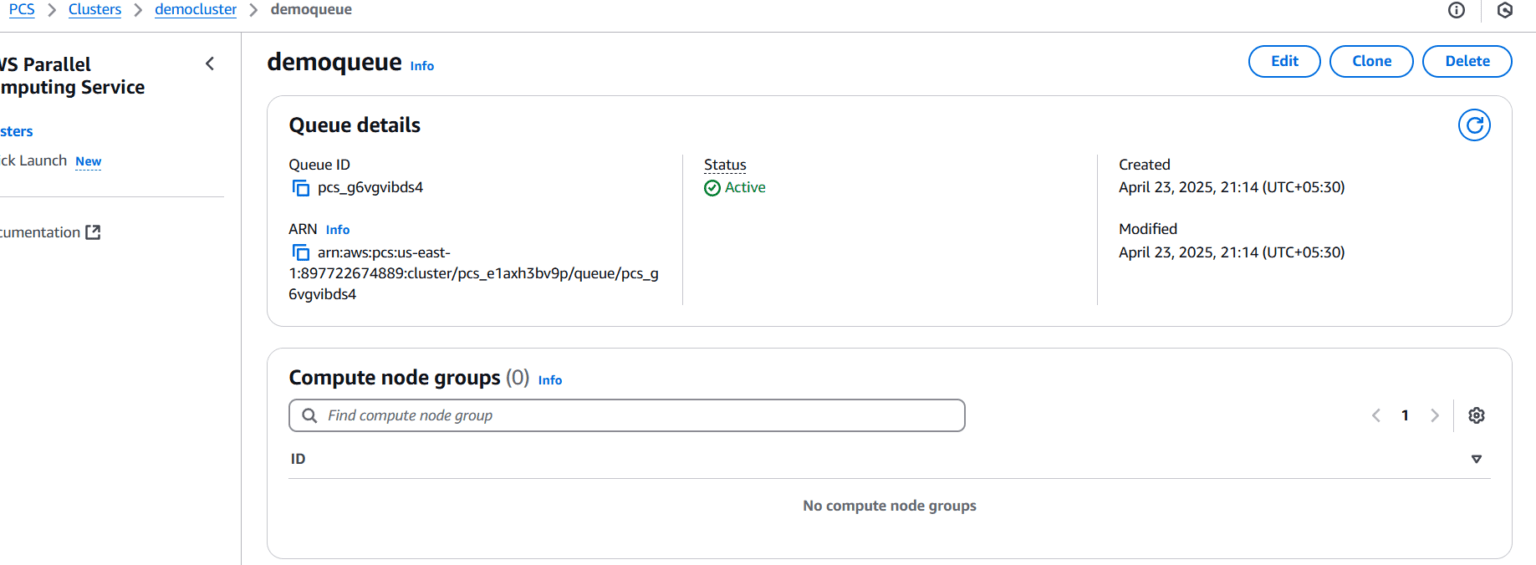Refresh the queue details panel

[x=1474, y=125]
